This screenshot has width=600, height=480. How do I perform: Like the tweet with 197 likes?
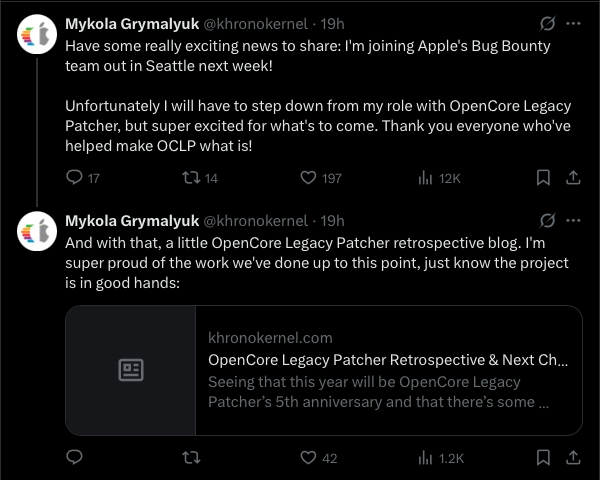(x=309, y=177)
